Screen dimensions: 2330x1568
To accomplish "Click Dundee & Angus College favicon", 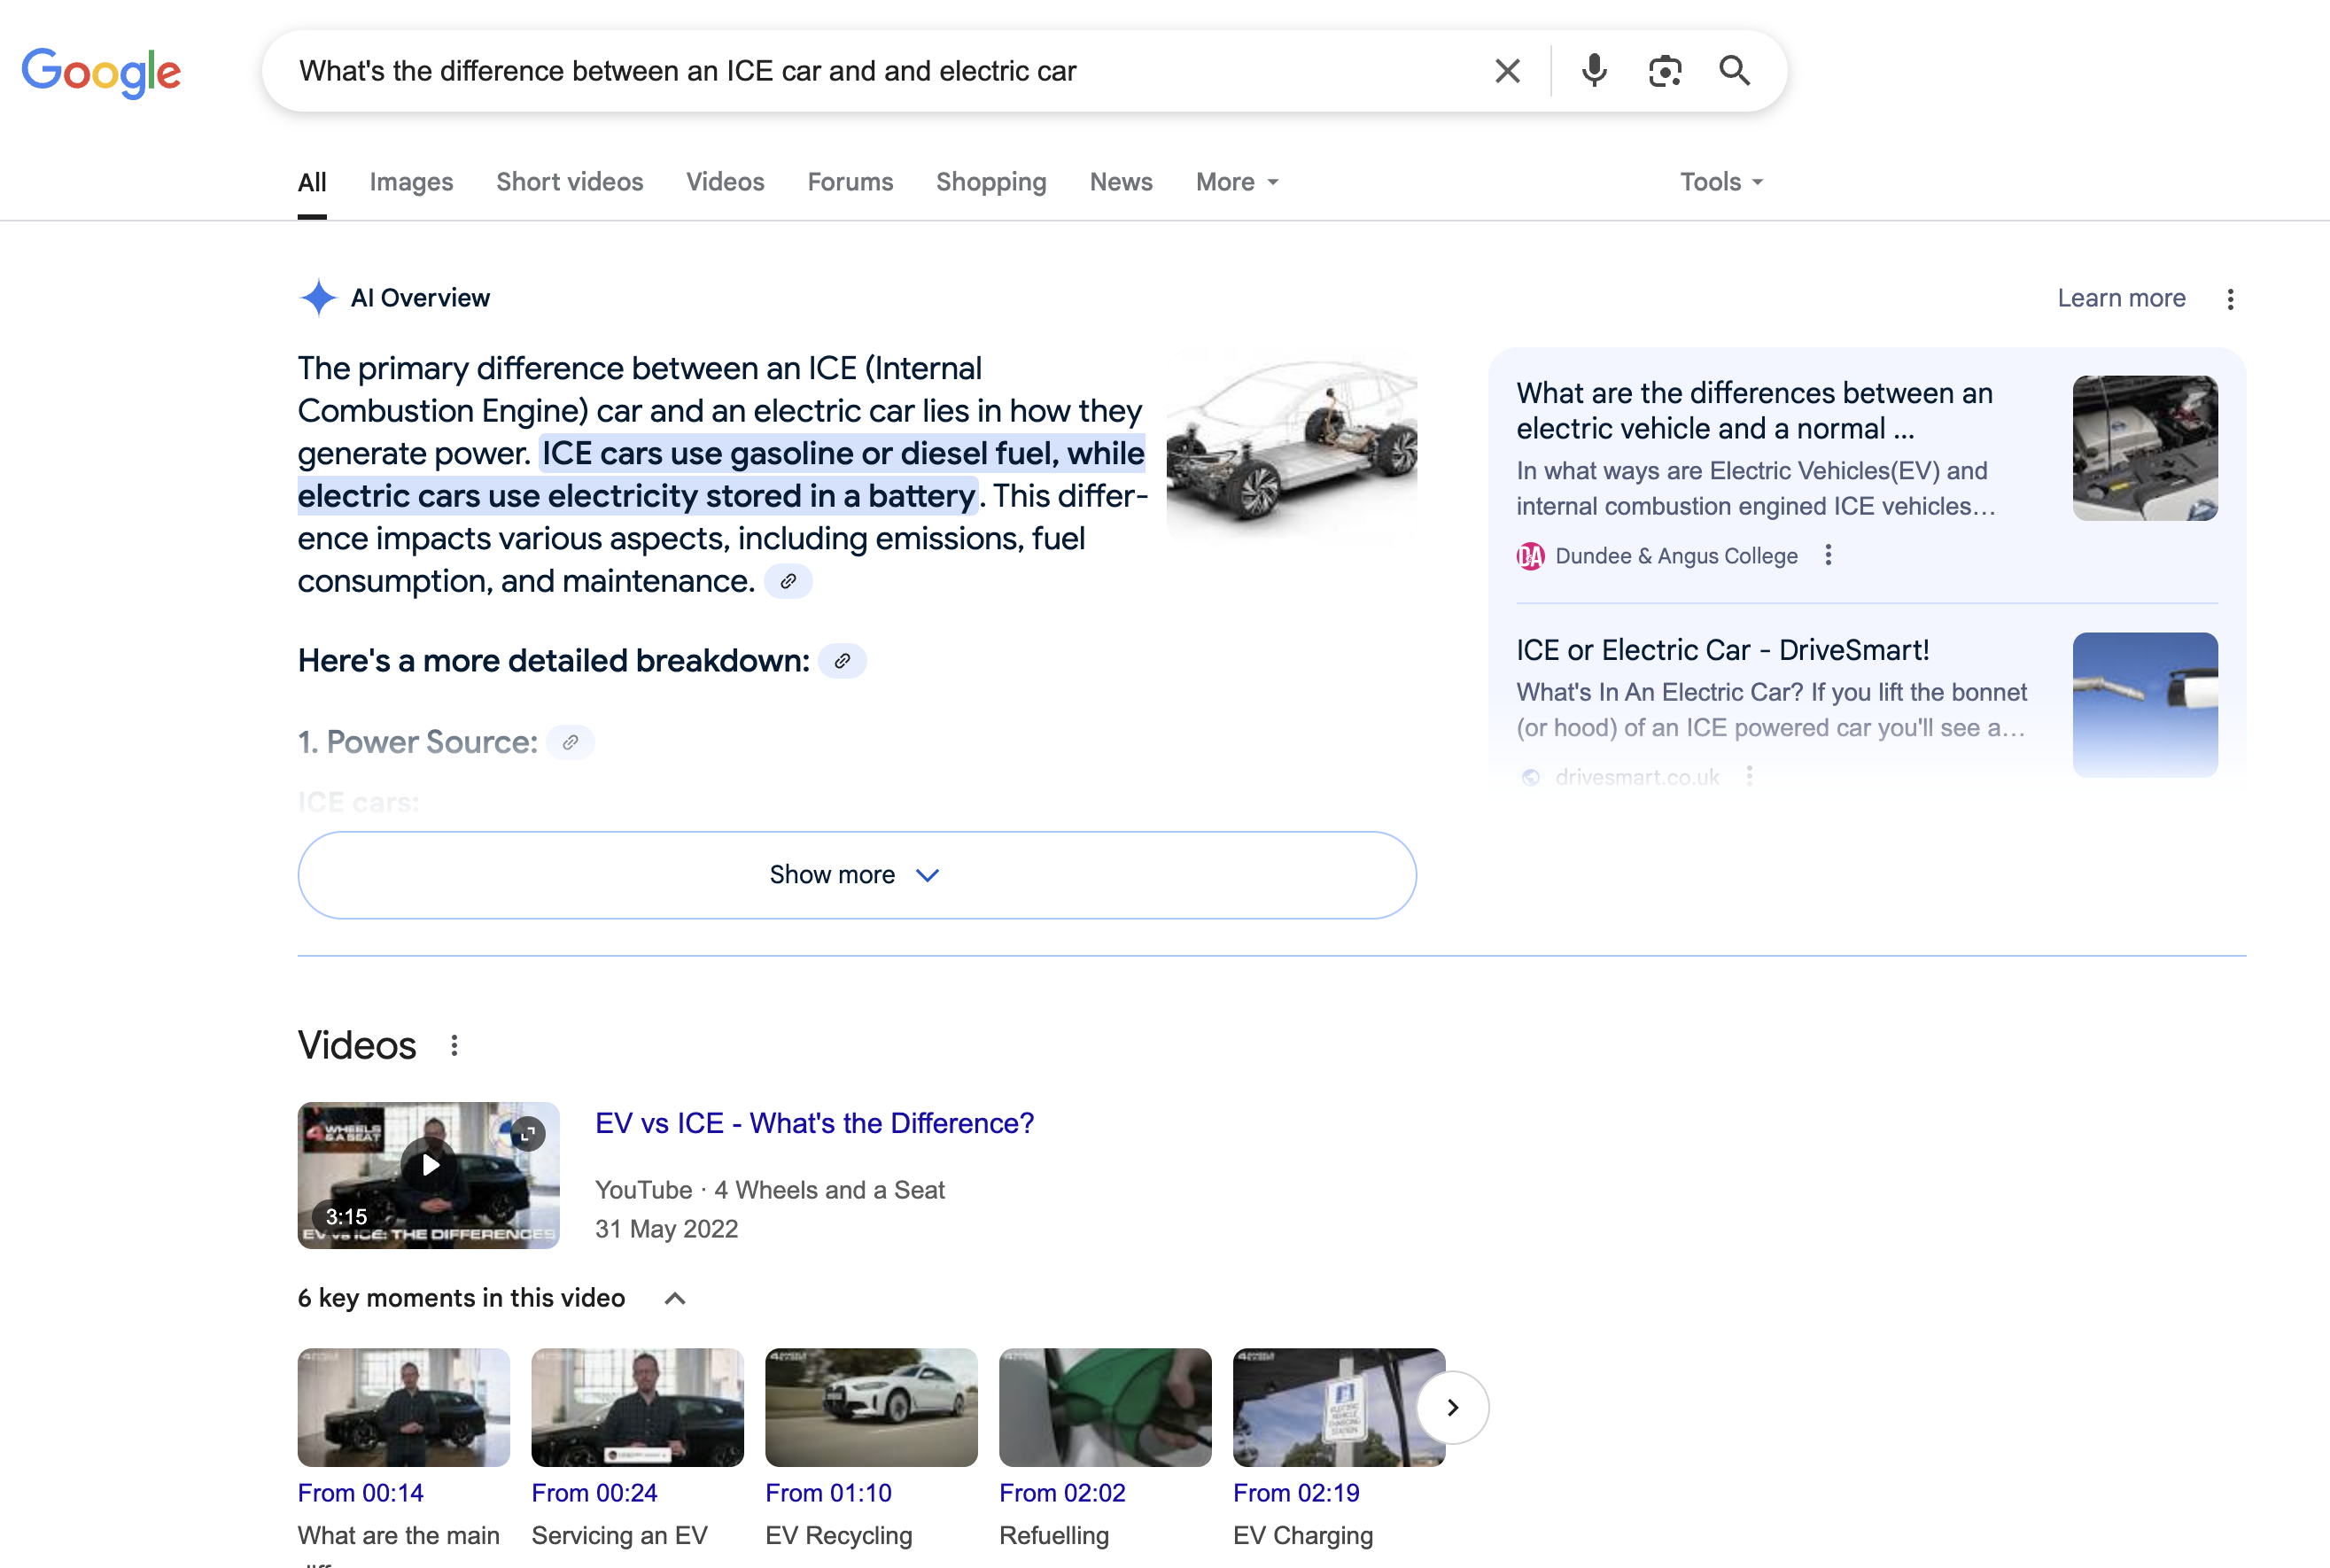I will coord(1530,556).
